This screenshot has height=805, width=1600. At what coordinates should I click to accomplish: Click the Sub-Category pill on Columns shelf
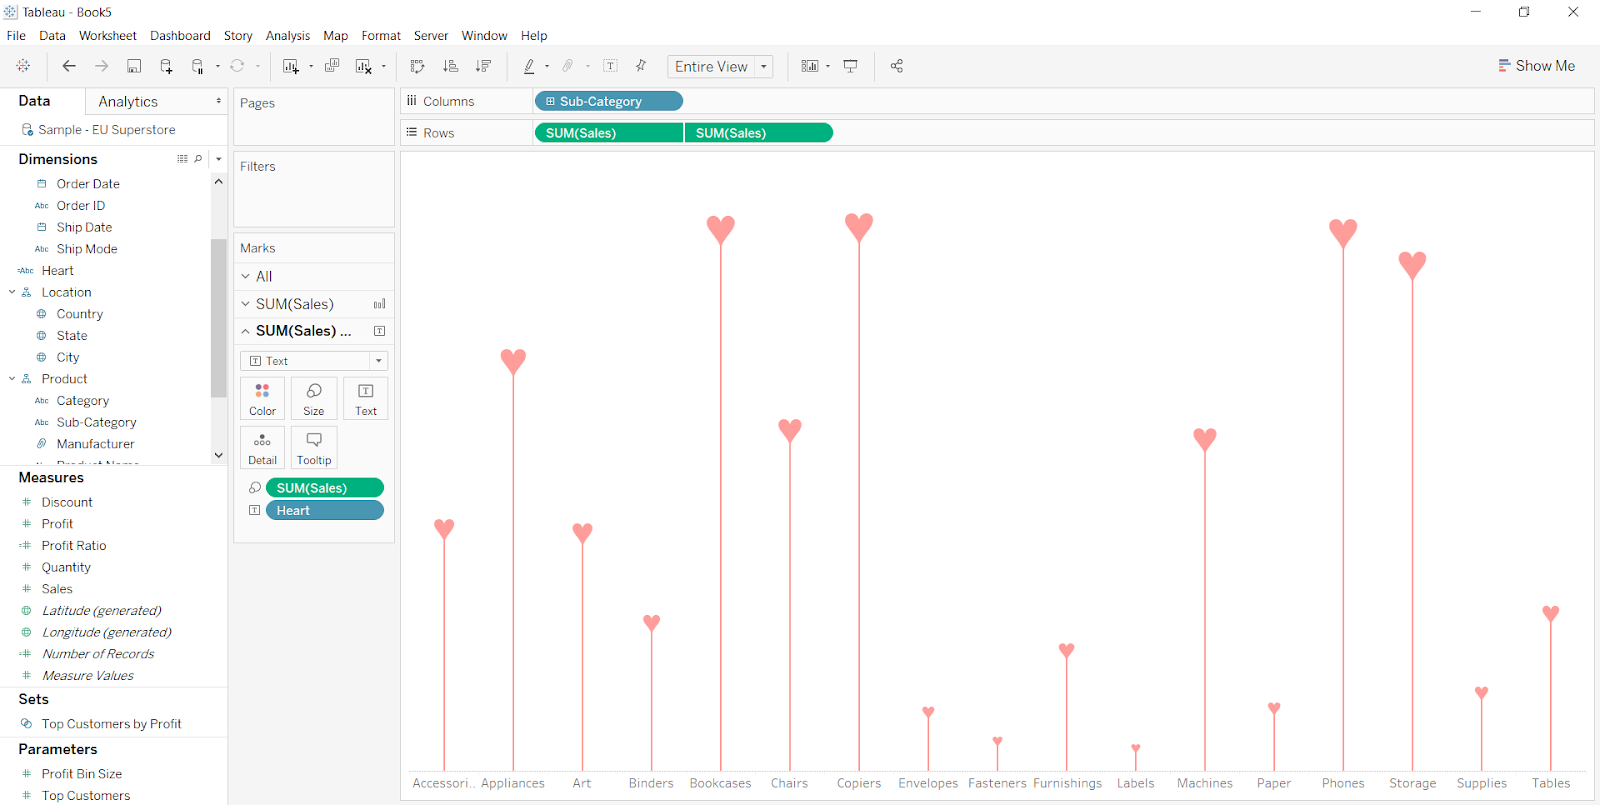pos(608,101)
